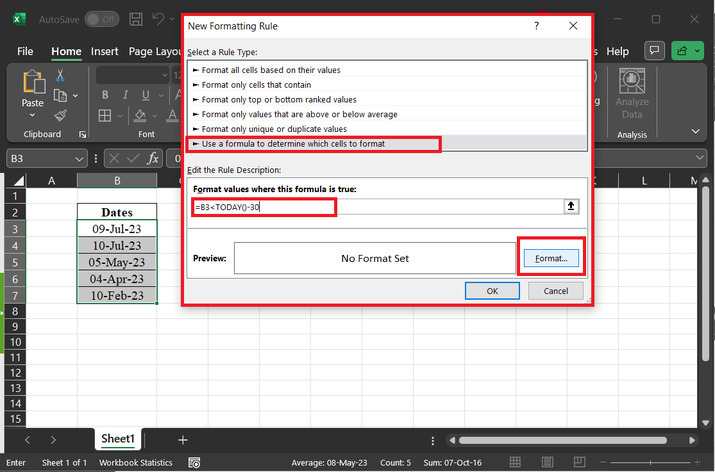Open the File menu

25,51
